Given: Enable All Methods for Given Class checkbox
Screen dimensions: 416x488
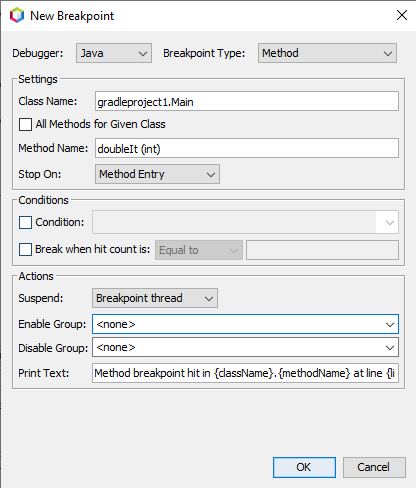Looking at the screenshot, I should point(25,124).
